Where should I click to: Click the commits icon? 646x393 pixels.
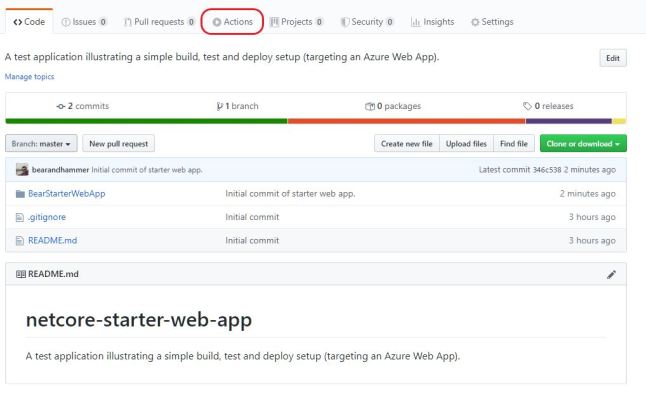[61, 106]
